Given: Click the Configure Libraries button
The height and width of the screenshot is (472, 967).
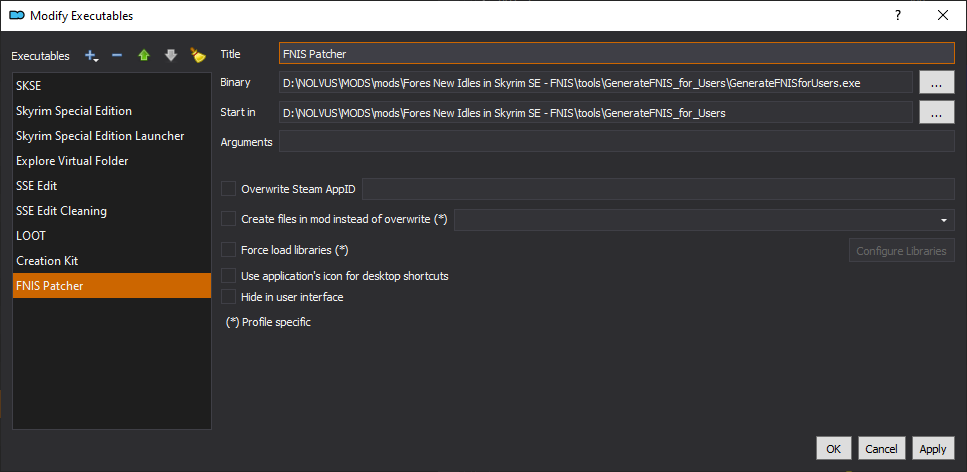Looking at the screenshot, I should 901,250.
